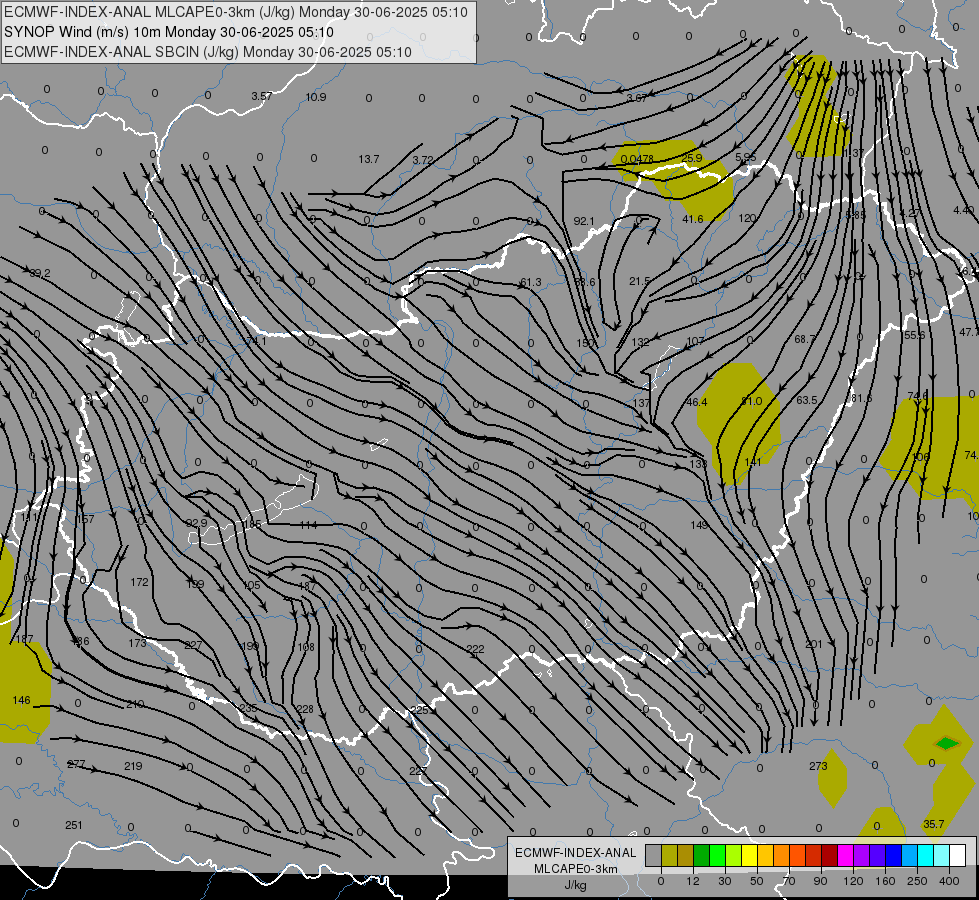Click the map value 92.1

pos(584,221)
